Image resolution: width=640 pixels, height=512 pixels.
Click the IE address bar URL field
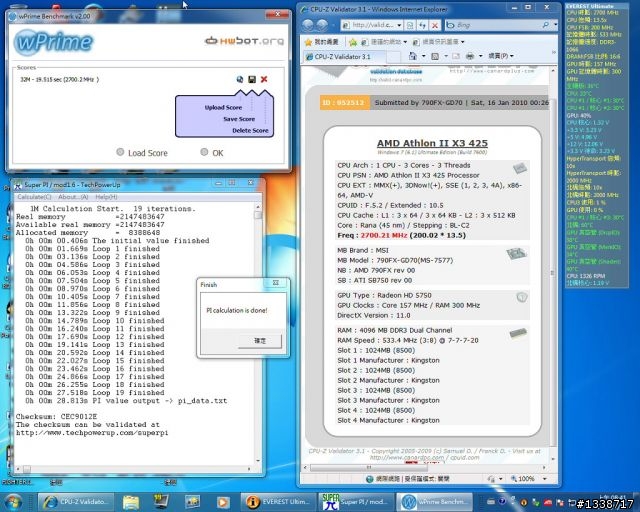click(x=373, y=25)
